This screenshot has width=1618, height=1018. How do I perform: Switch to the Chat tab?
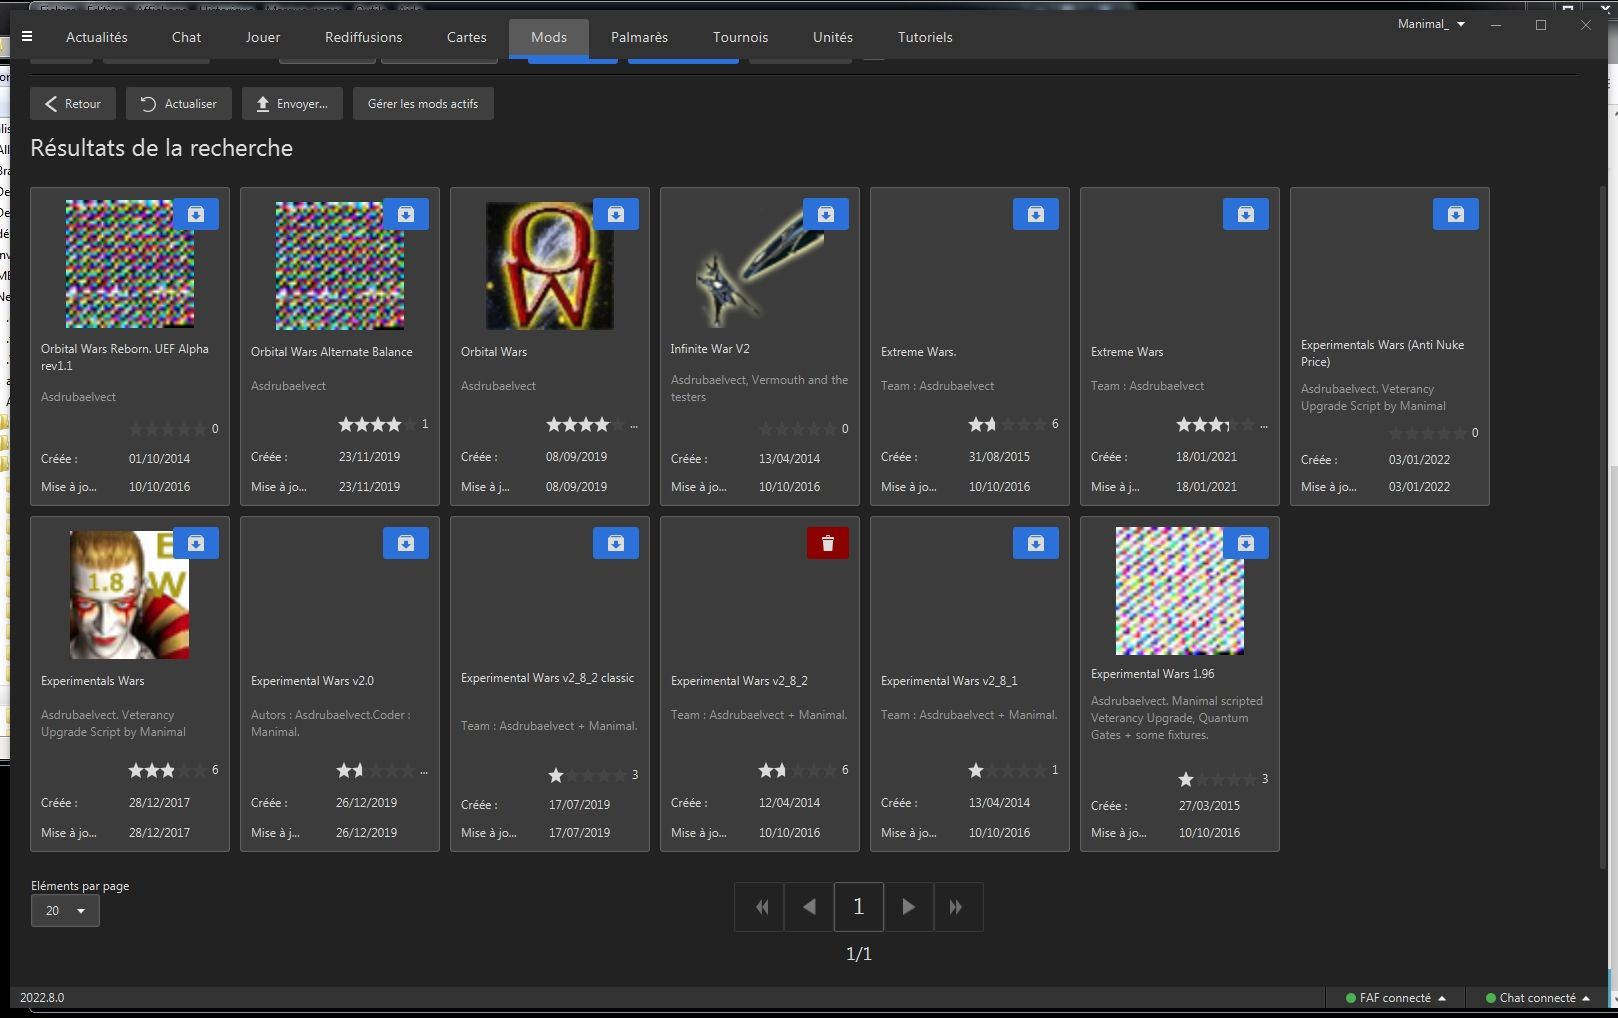[x=186, y=37]
